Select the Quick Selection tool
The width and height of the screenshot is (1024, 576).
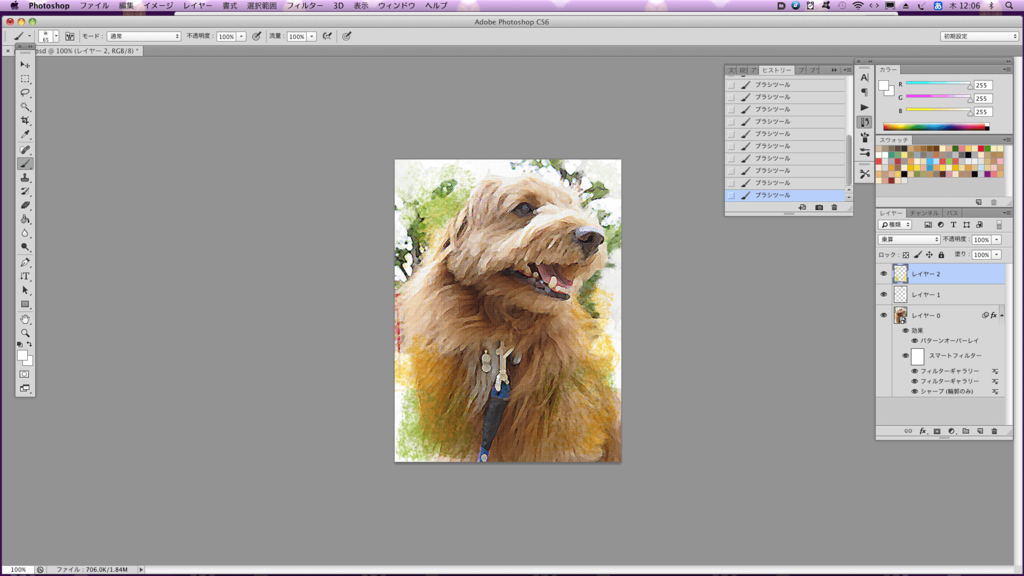point(25,106)
